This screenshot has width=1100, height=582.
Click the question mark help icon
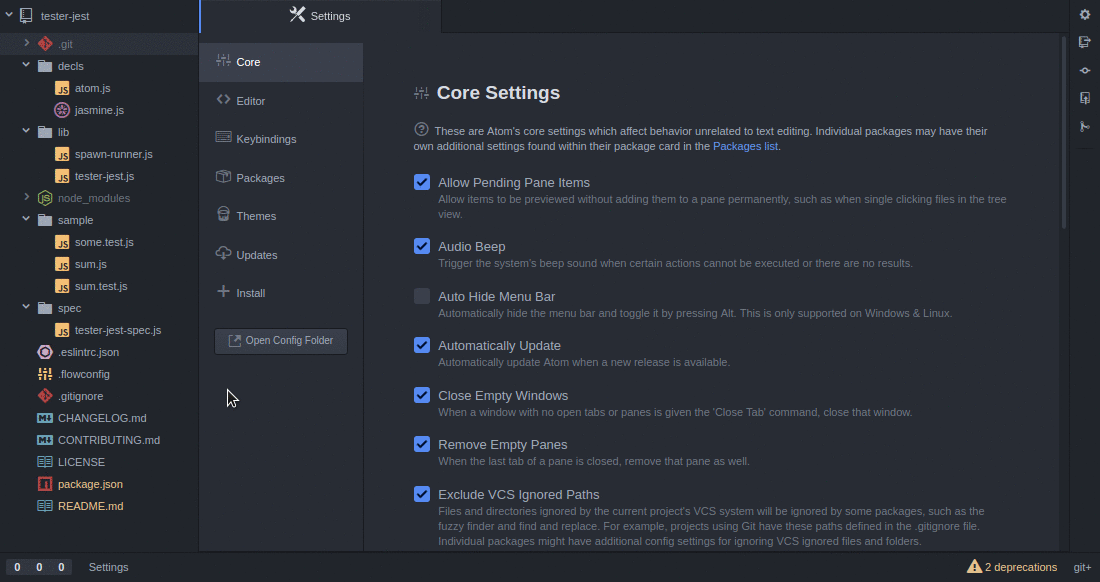click(x=421, y=129)
